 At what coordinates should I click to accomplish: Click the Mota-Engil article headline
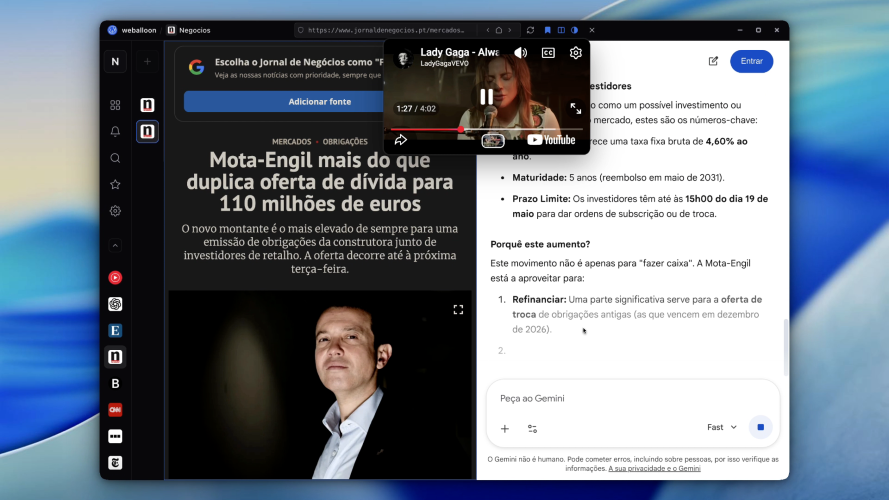320,181
